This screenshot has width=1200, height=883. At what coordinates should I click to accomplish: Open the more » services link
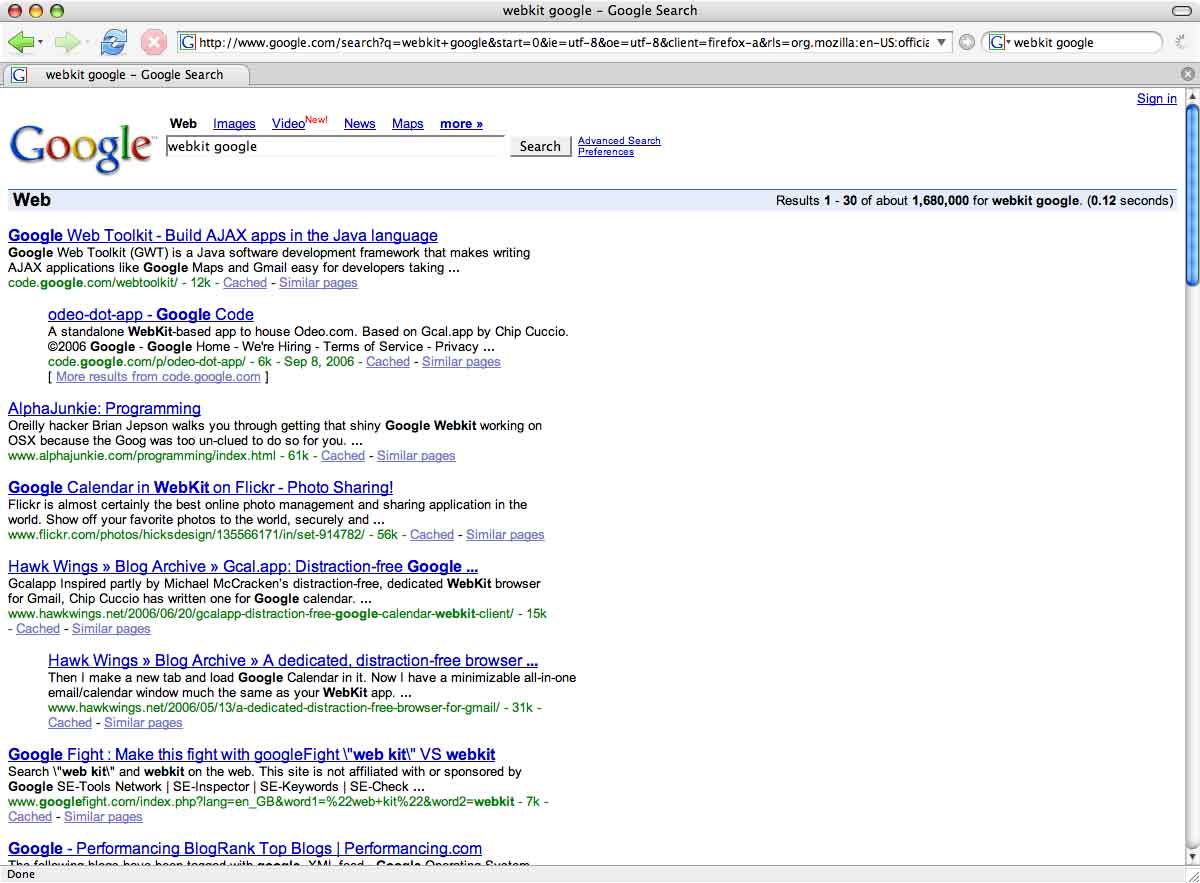461,124
